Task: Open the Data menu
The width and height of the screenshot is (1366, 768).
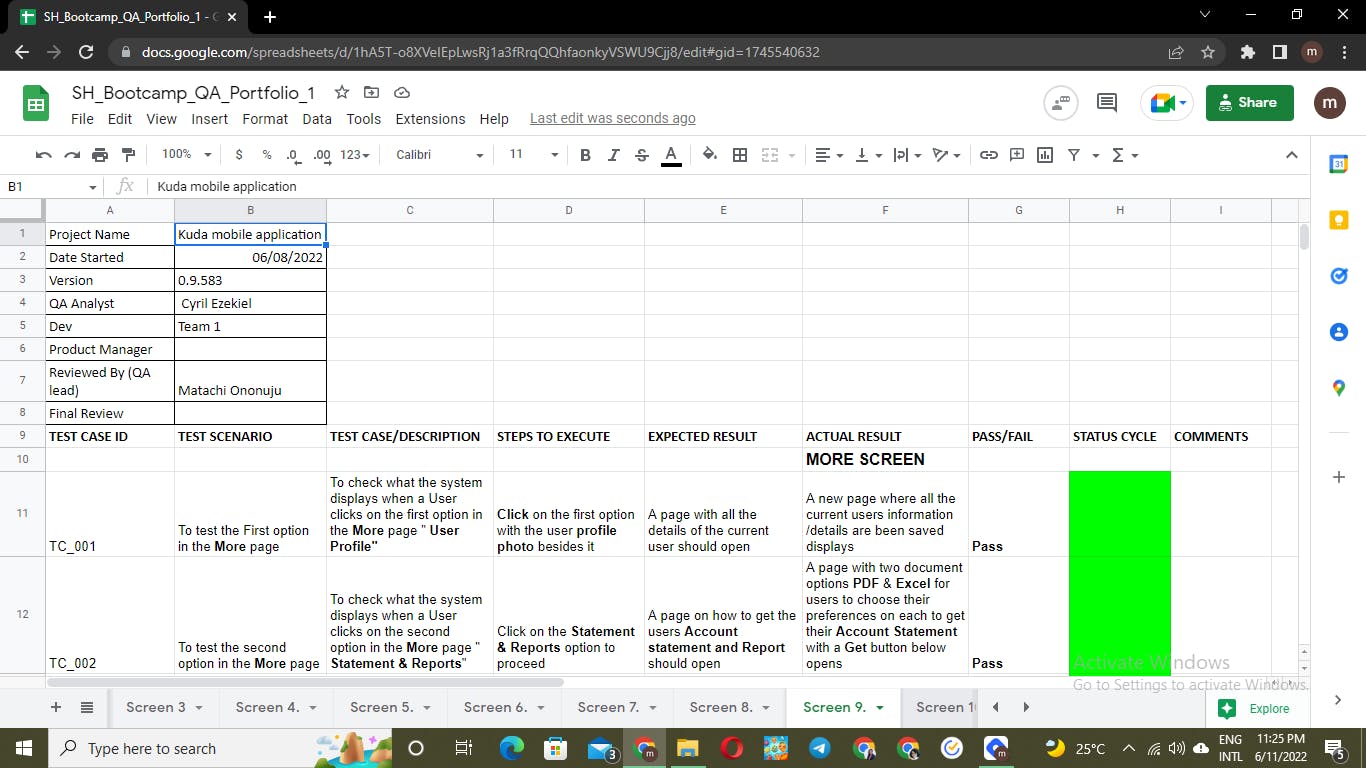Action: tap(317, 118)
